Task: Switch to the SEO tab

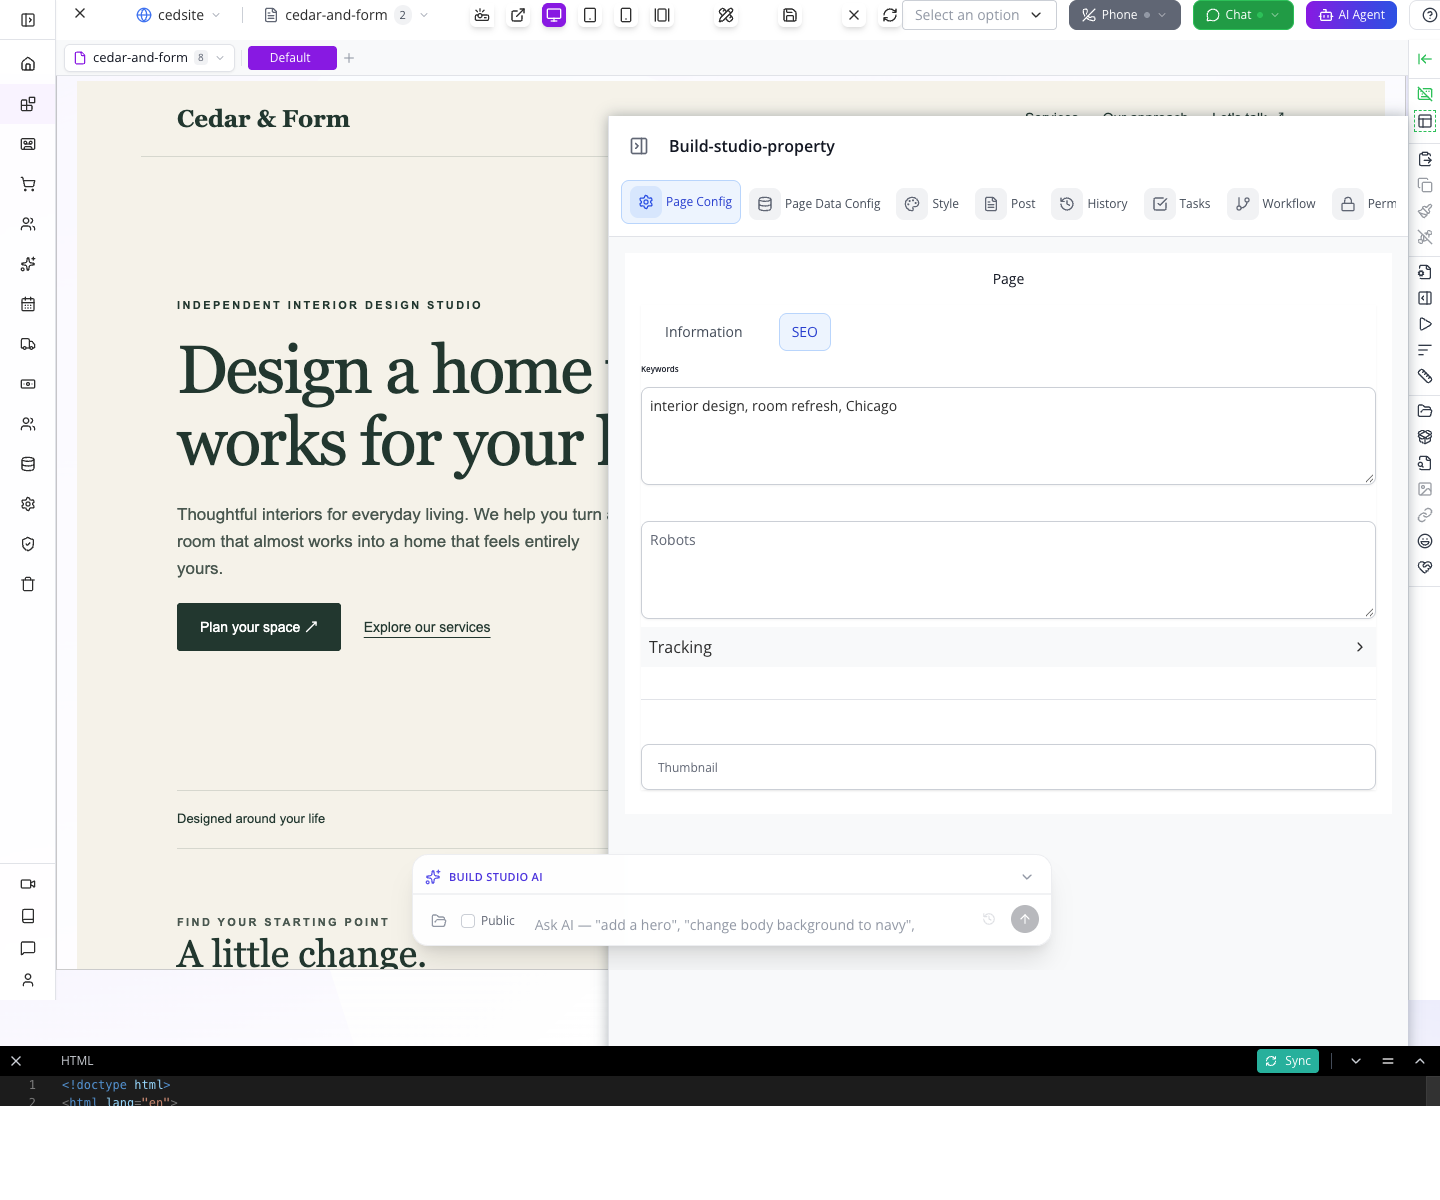Action: coord(805,332)
